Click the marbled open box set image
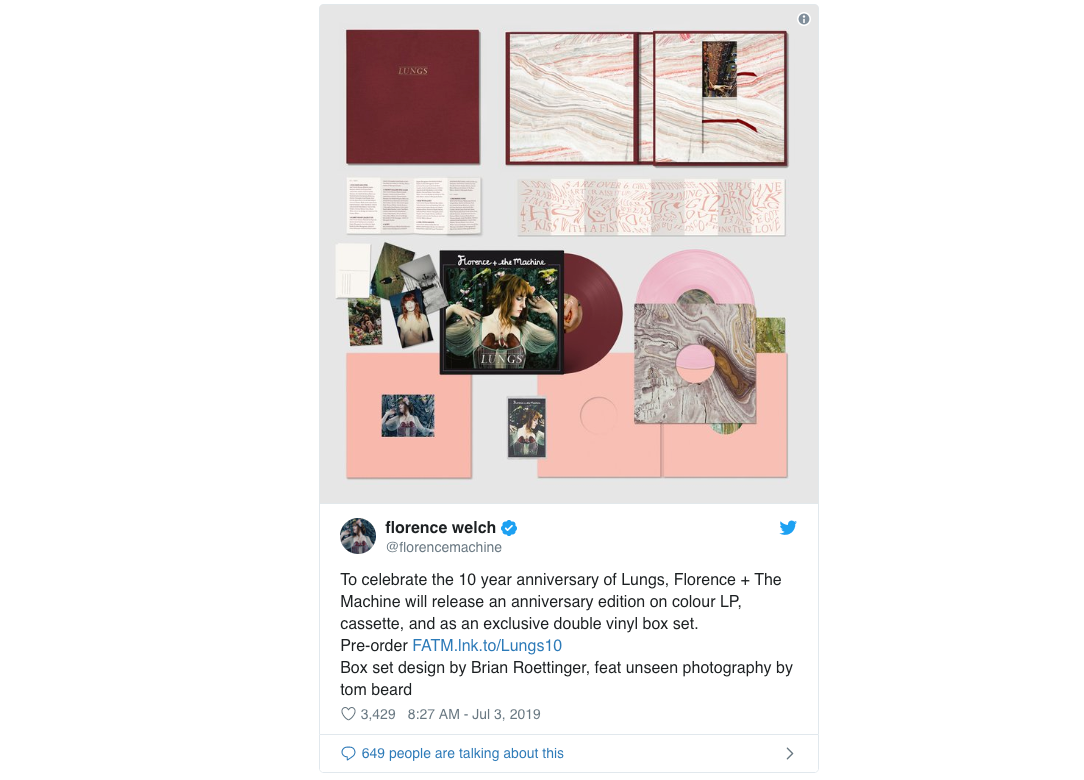 (646, 98)
